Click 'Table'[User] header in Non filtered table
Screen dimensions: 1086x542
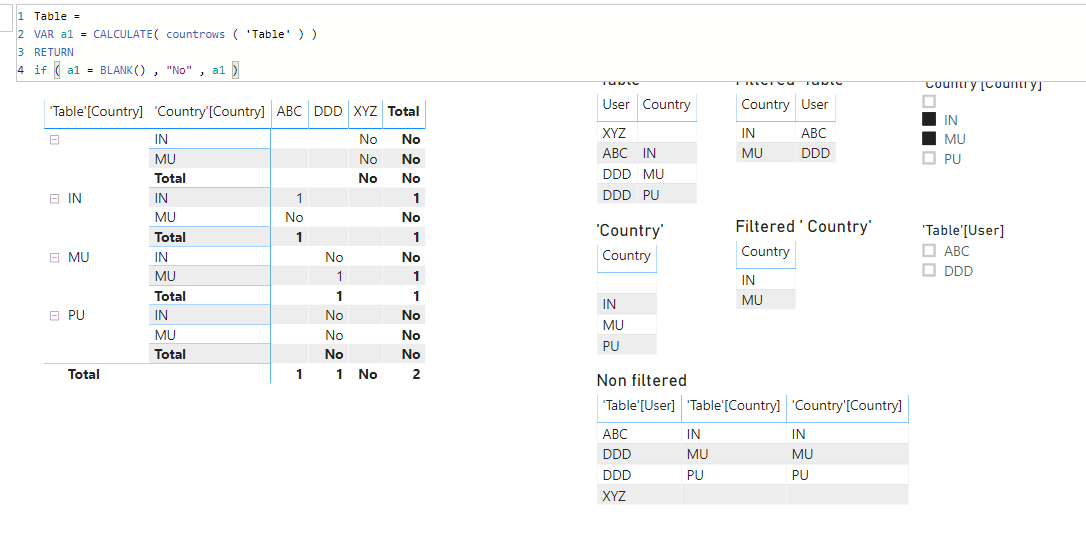click(x=639, y=406)
